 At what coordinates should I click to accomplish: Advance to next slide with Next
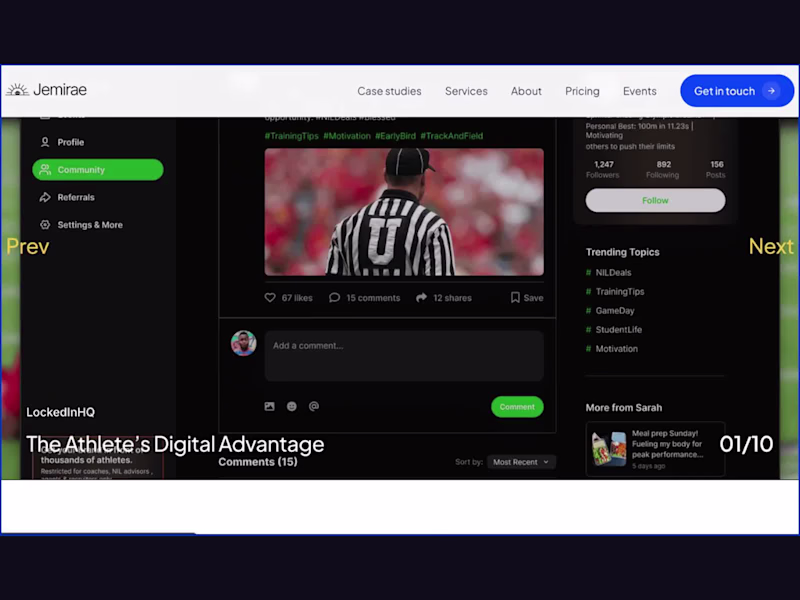click(x=771, y=246)
